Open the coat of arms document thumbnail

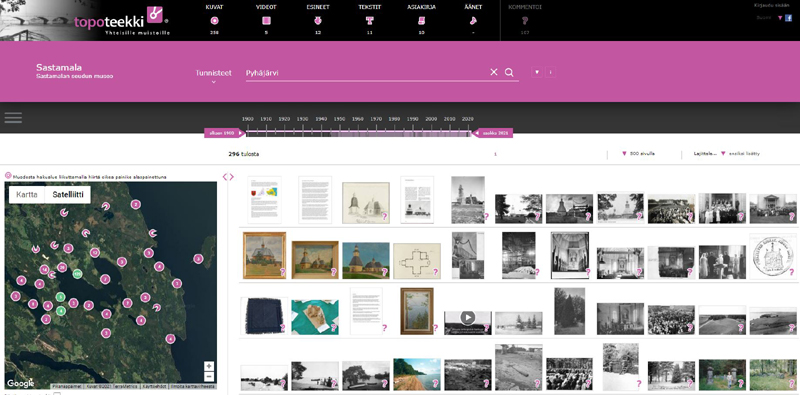coord(264,200)
